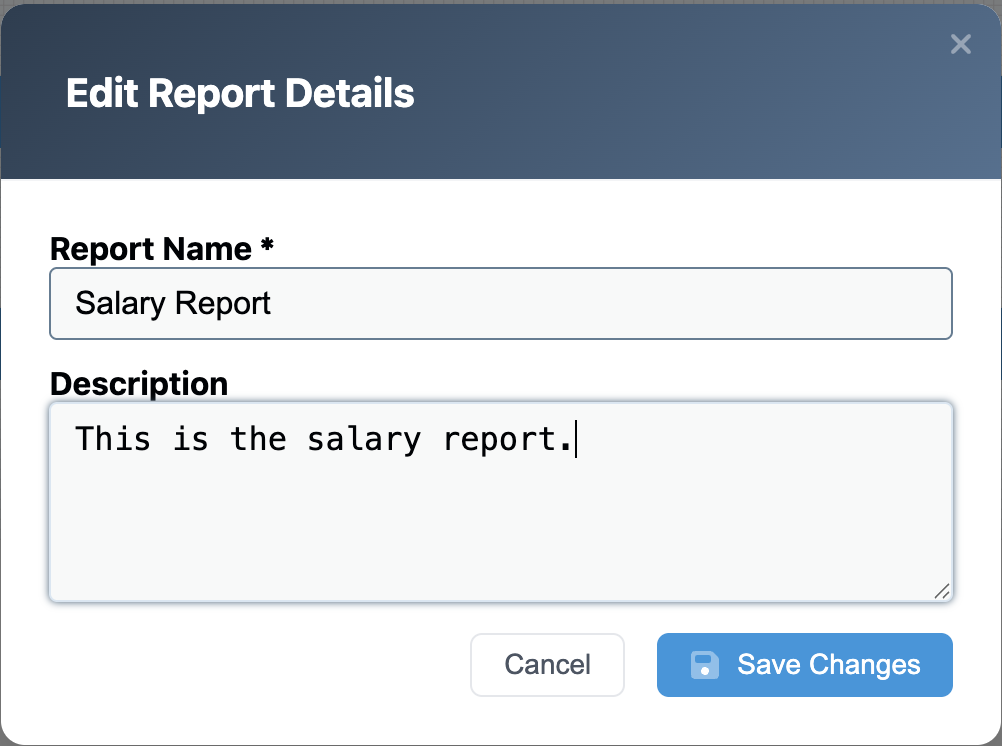Click the Save Changes button

tap(804, 664)
